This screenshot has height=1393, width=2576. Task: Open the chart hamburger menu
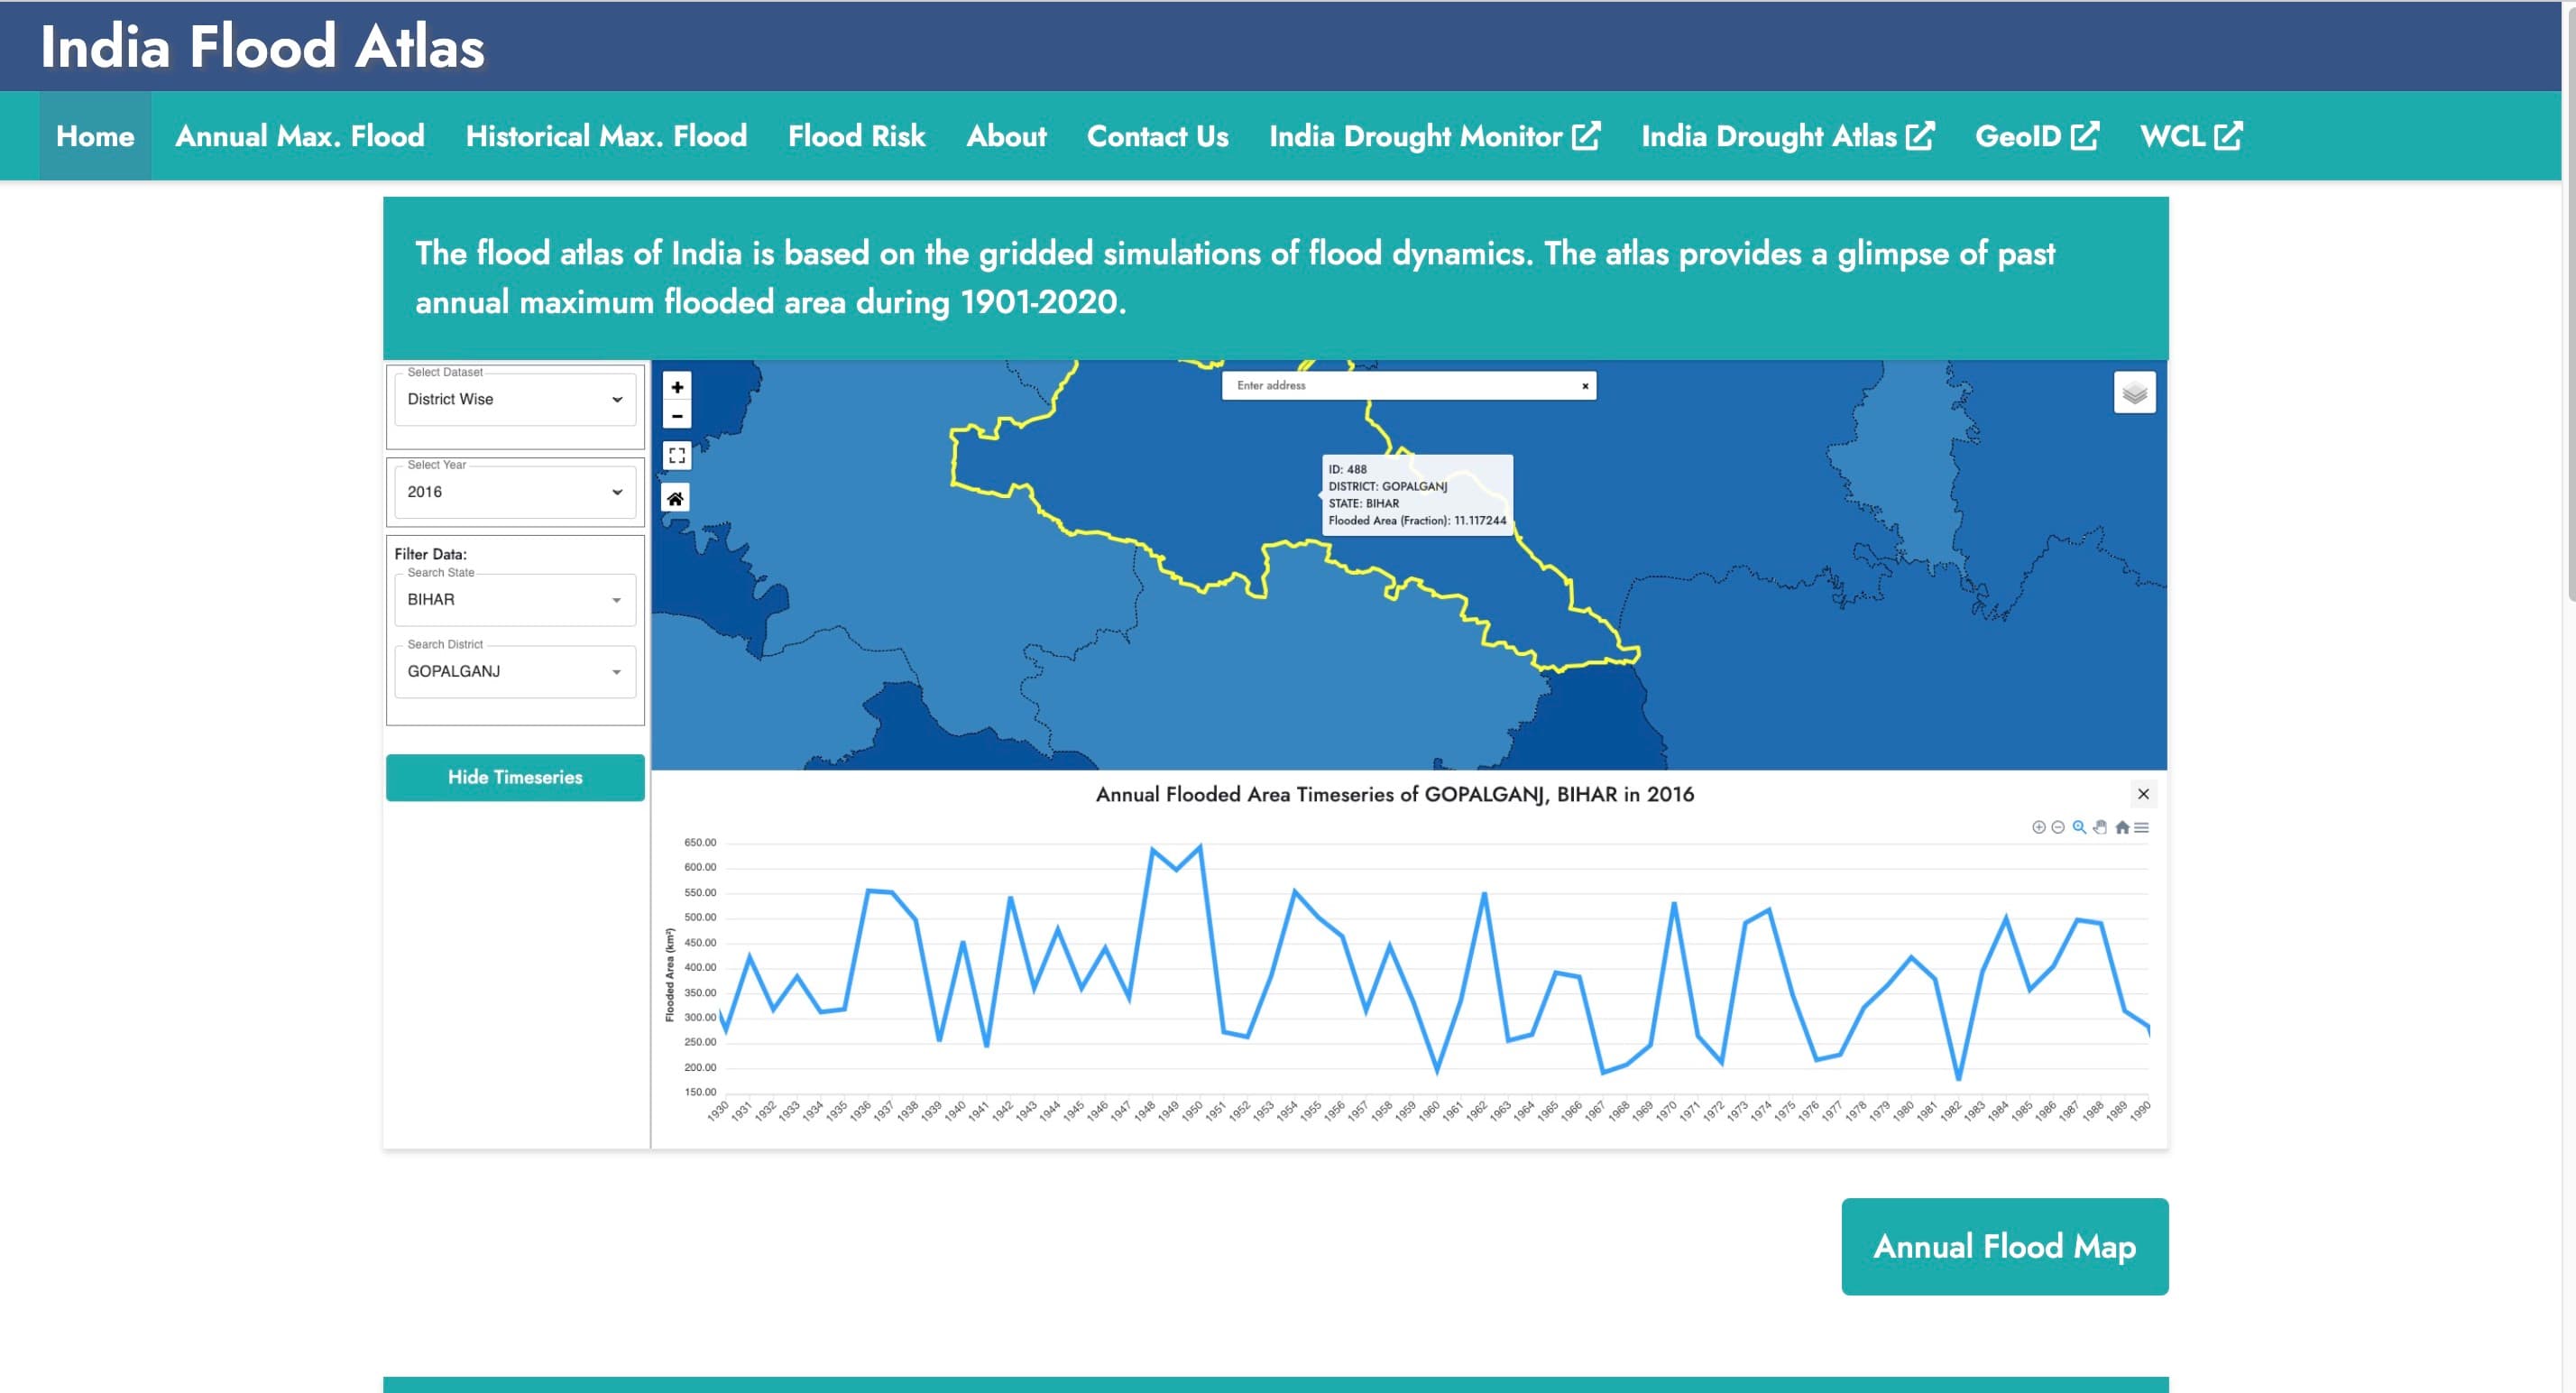point(2141,827)
